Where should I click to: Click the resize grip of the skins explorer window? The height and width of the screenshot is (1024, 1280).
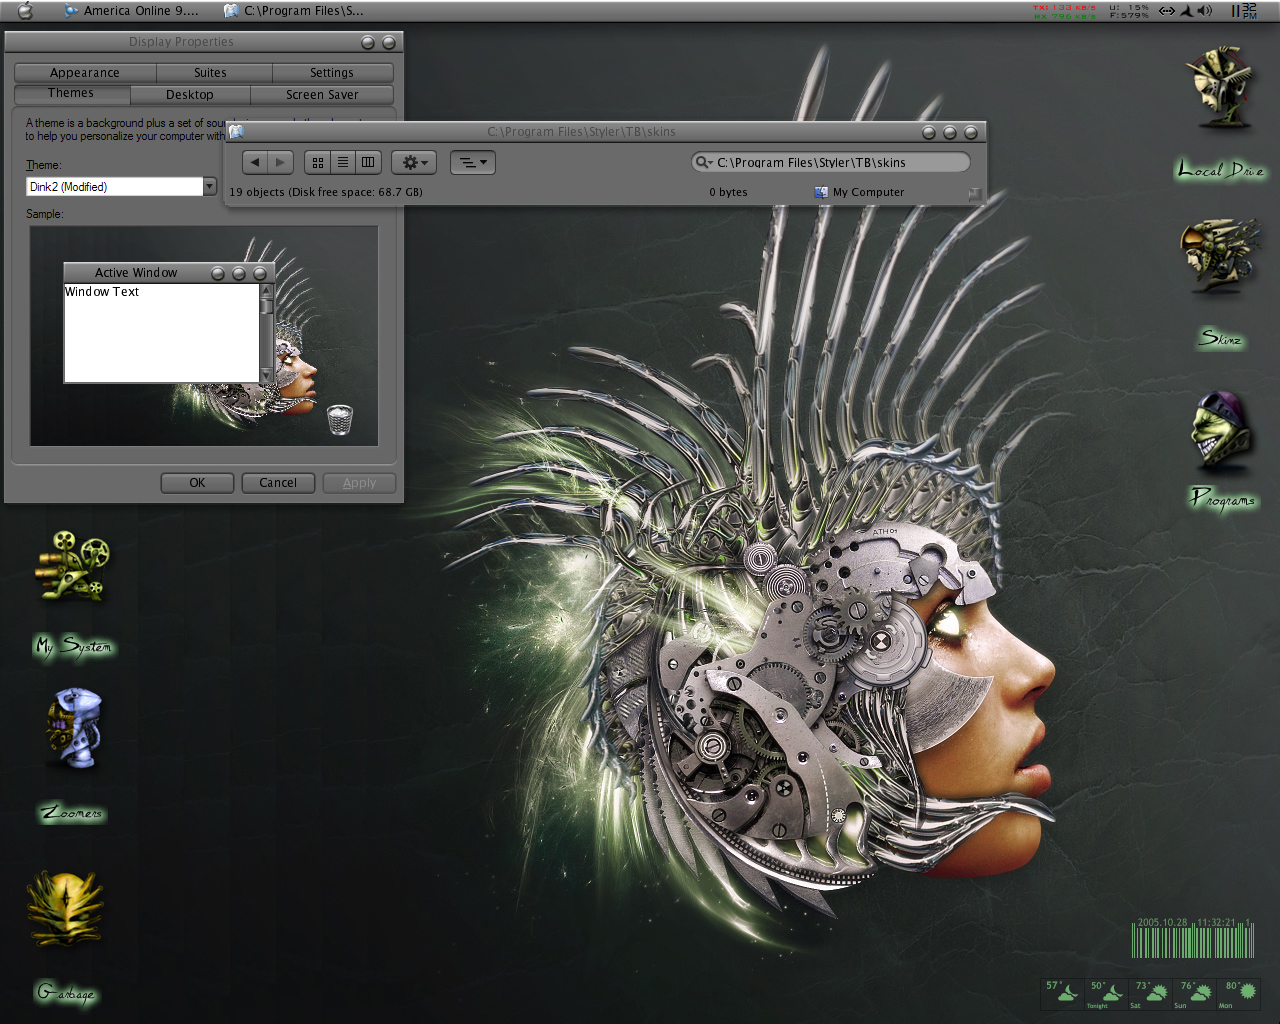(x=975, y=194)
